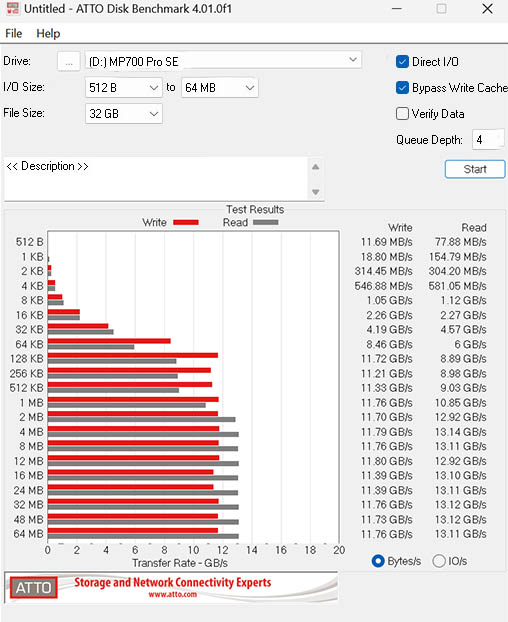This screenshot has height=622, width=508.
Task: Enable the Verify Data checkbox
Action: click(402, 113)
